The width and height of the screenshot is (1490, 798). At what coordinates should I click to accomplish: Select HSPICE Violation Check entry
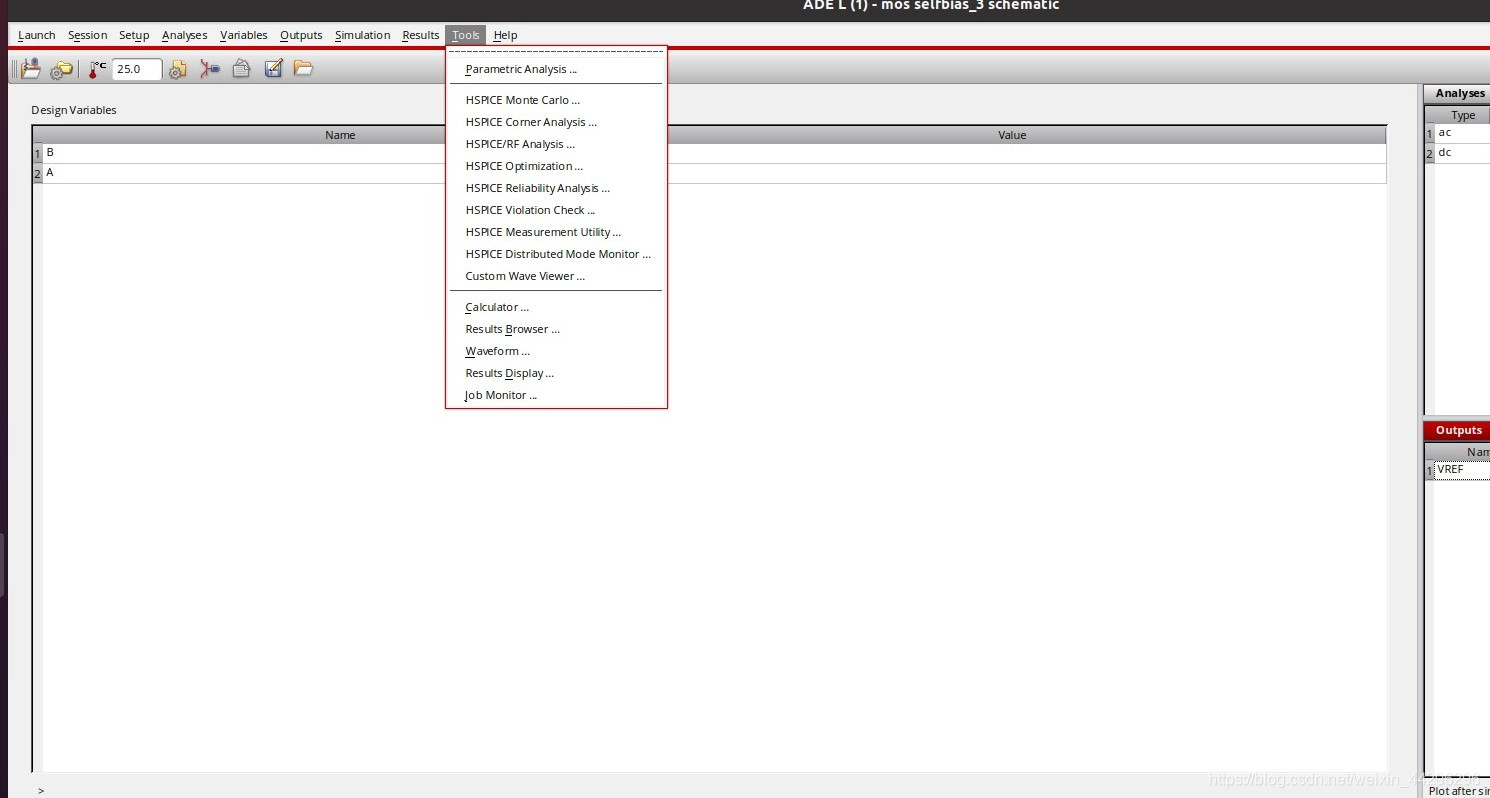click(556, 210)
